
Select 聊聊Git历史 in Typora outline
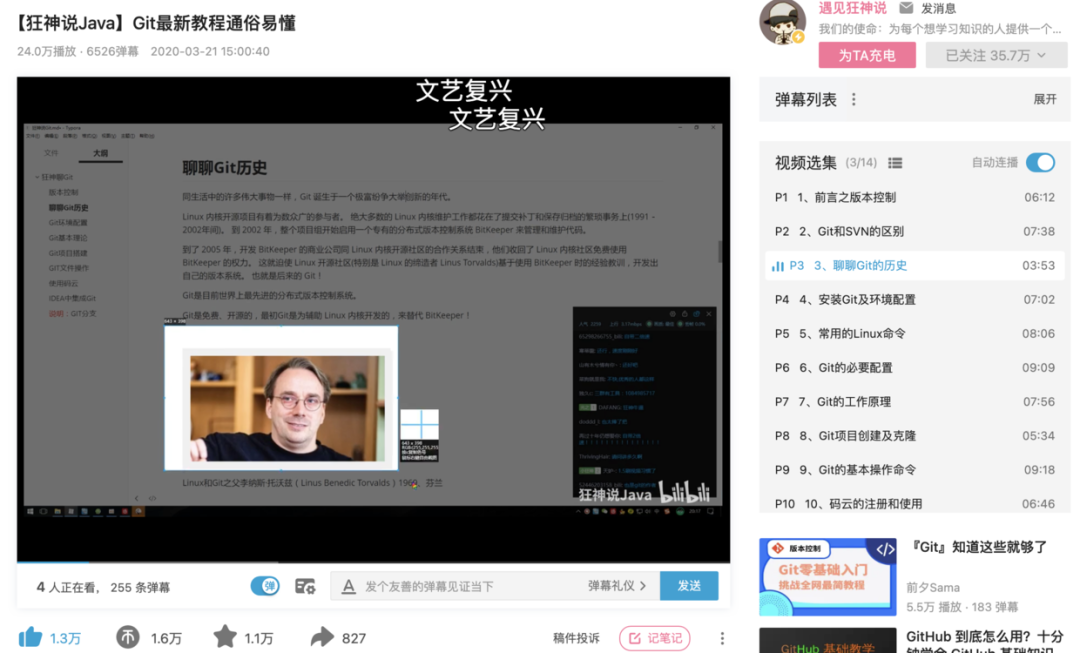click(x=68, y=207)
